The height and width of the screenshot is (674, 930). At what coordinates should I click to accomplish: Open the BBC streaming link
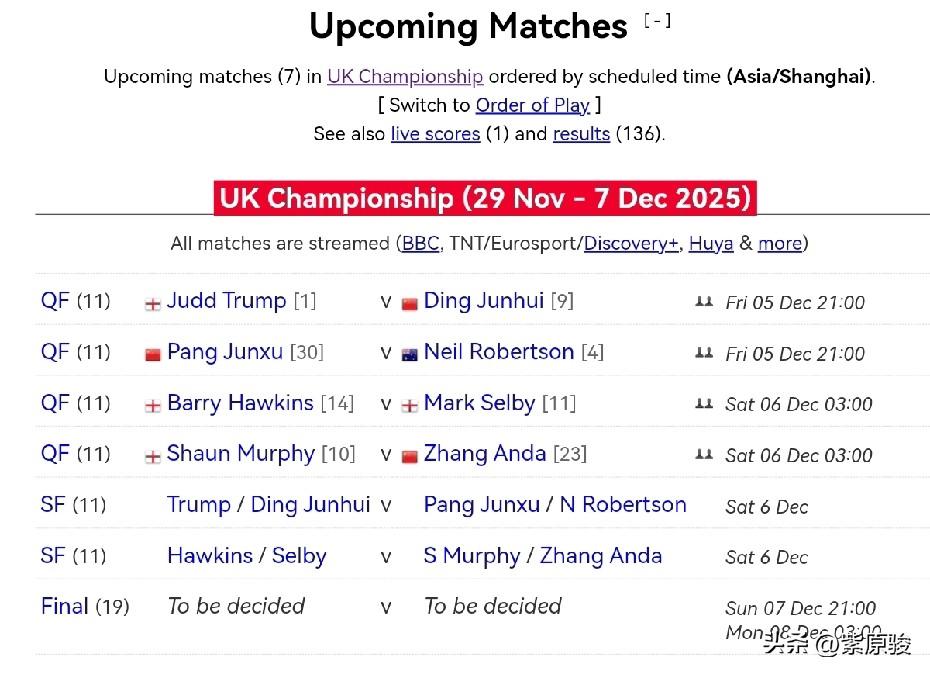pyautogui.click(x=420, y=243)
